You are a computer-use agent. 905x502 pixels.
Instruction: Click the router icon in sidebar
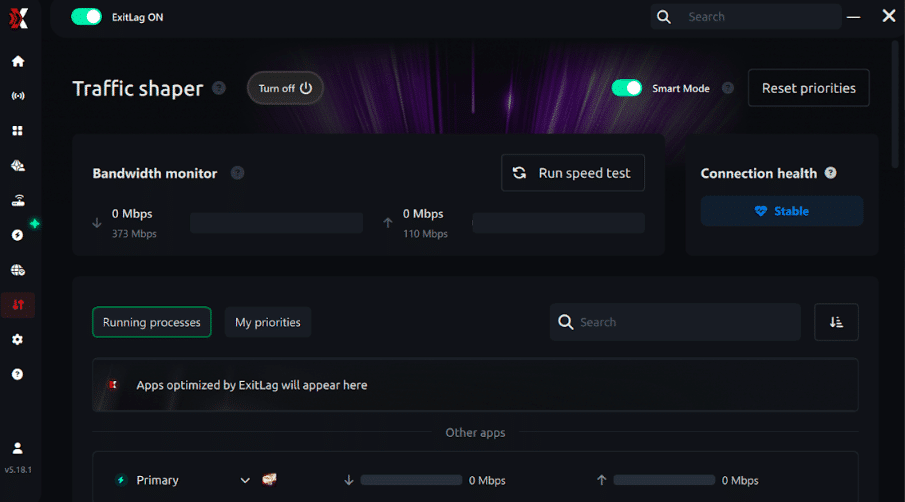pos(17,200)
